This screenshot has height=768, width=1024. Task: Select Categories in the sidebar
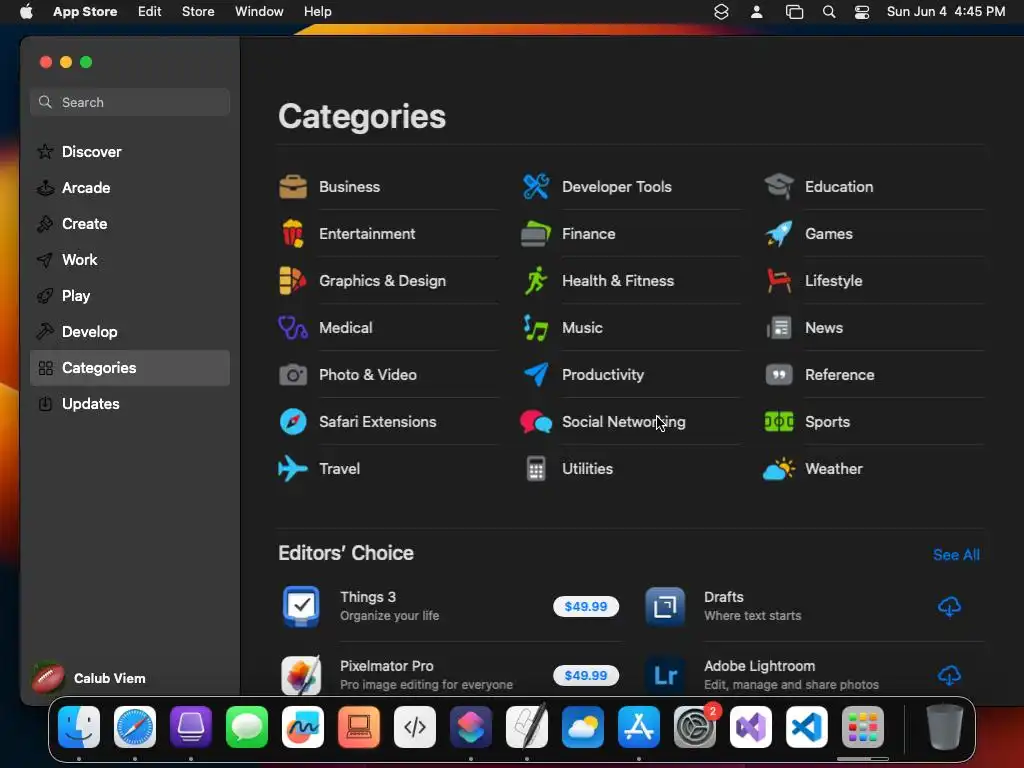130,368
